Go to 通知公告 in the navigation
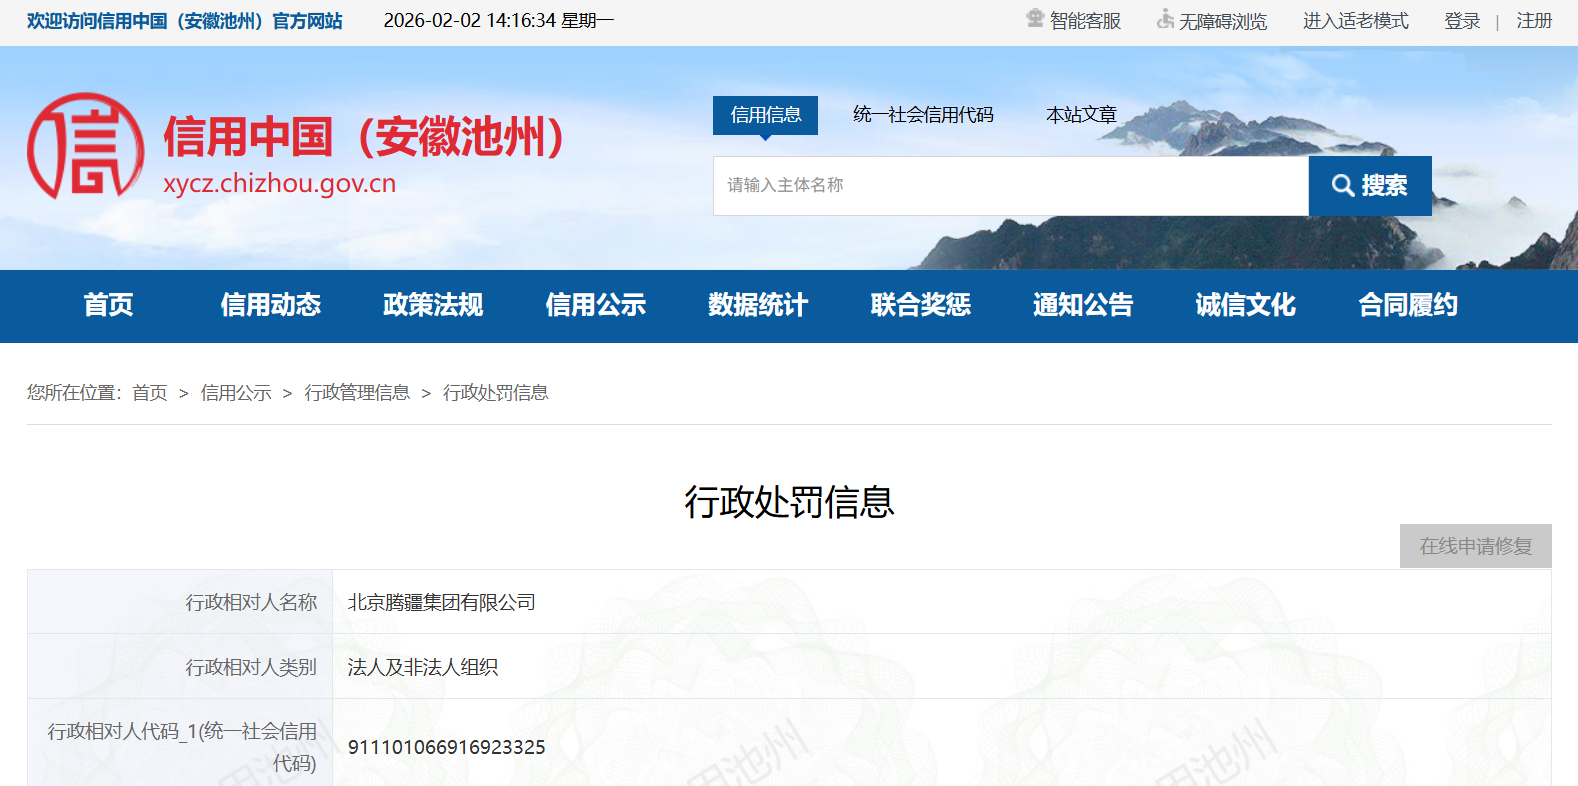This screenshot has width=1578, height=786. point(1083,305)
